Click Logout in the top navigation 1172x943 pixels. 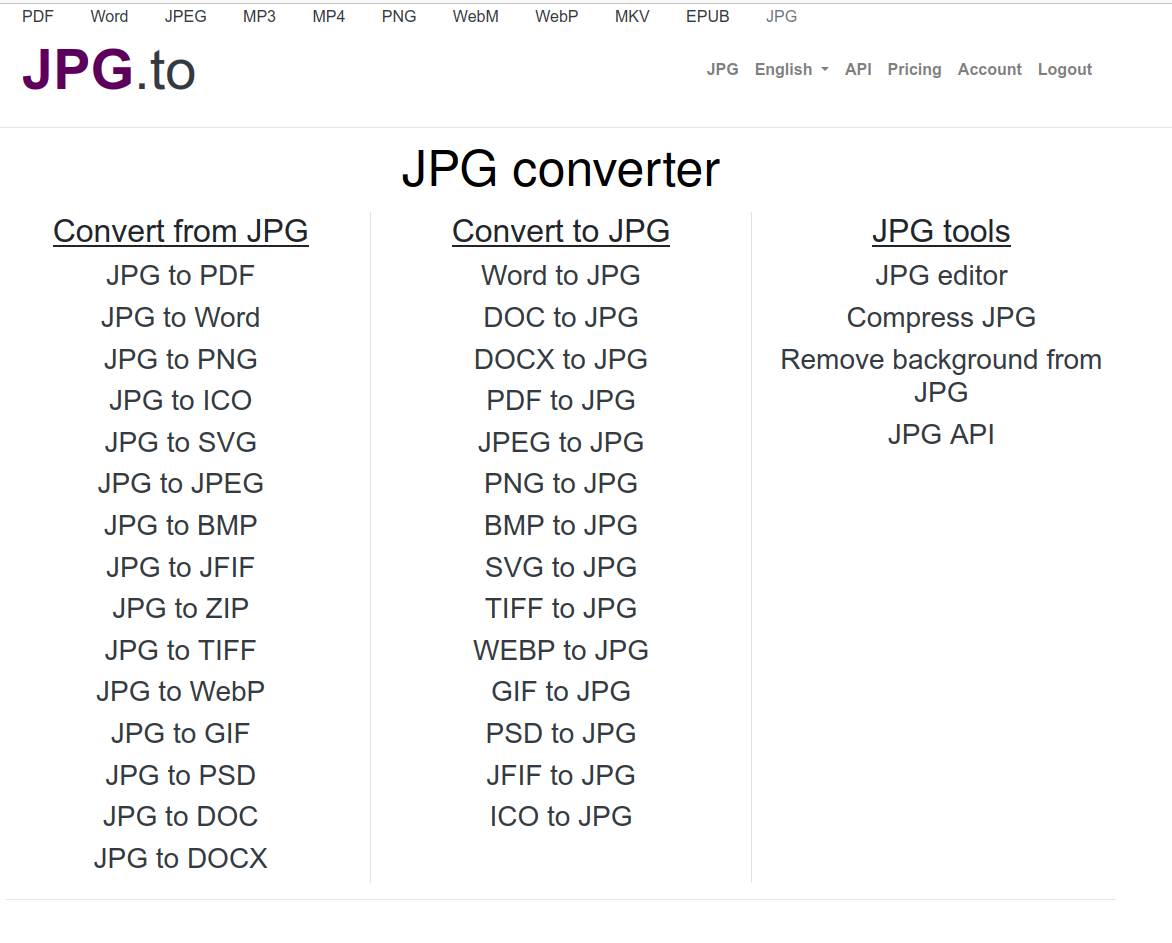1064,69
